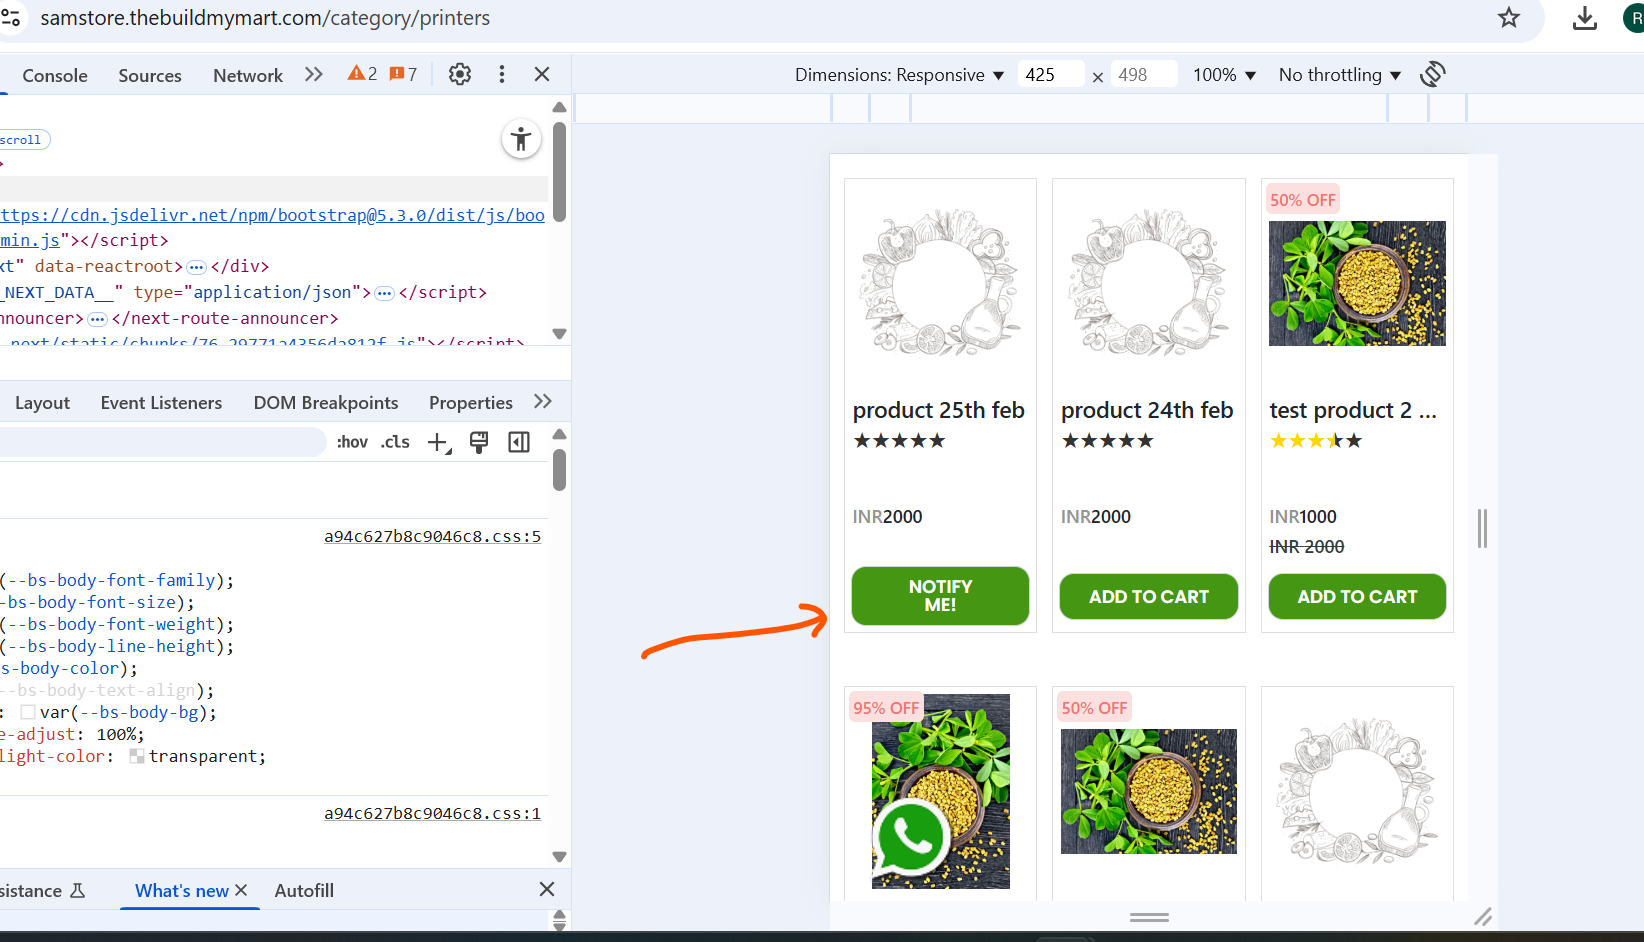
Task: Open a94c627b8c9046c8.css:5 source link
Action: click(x=432, y=537)
